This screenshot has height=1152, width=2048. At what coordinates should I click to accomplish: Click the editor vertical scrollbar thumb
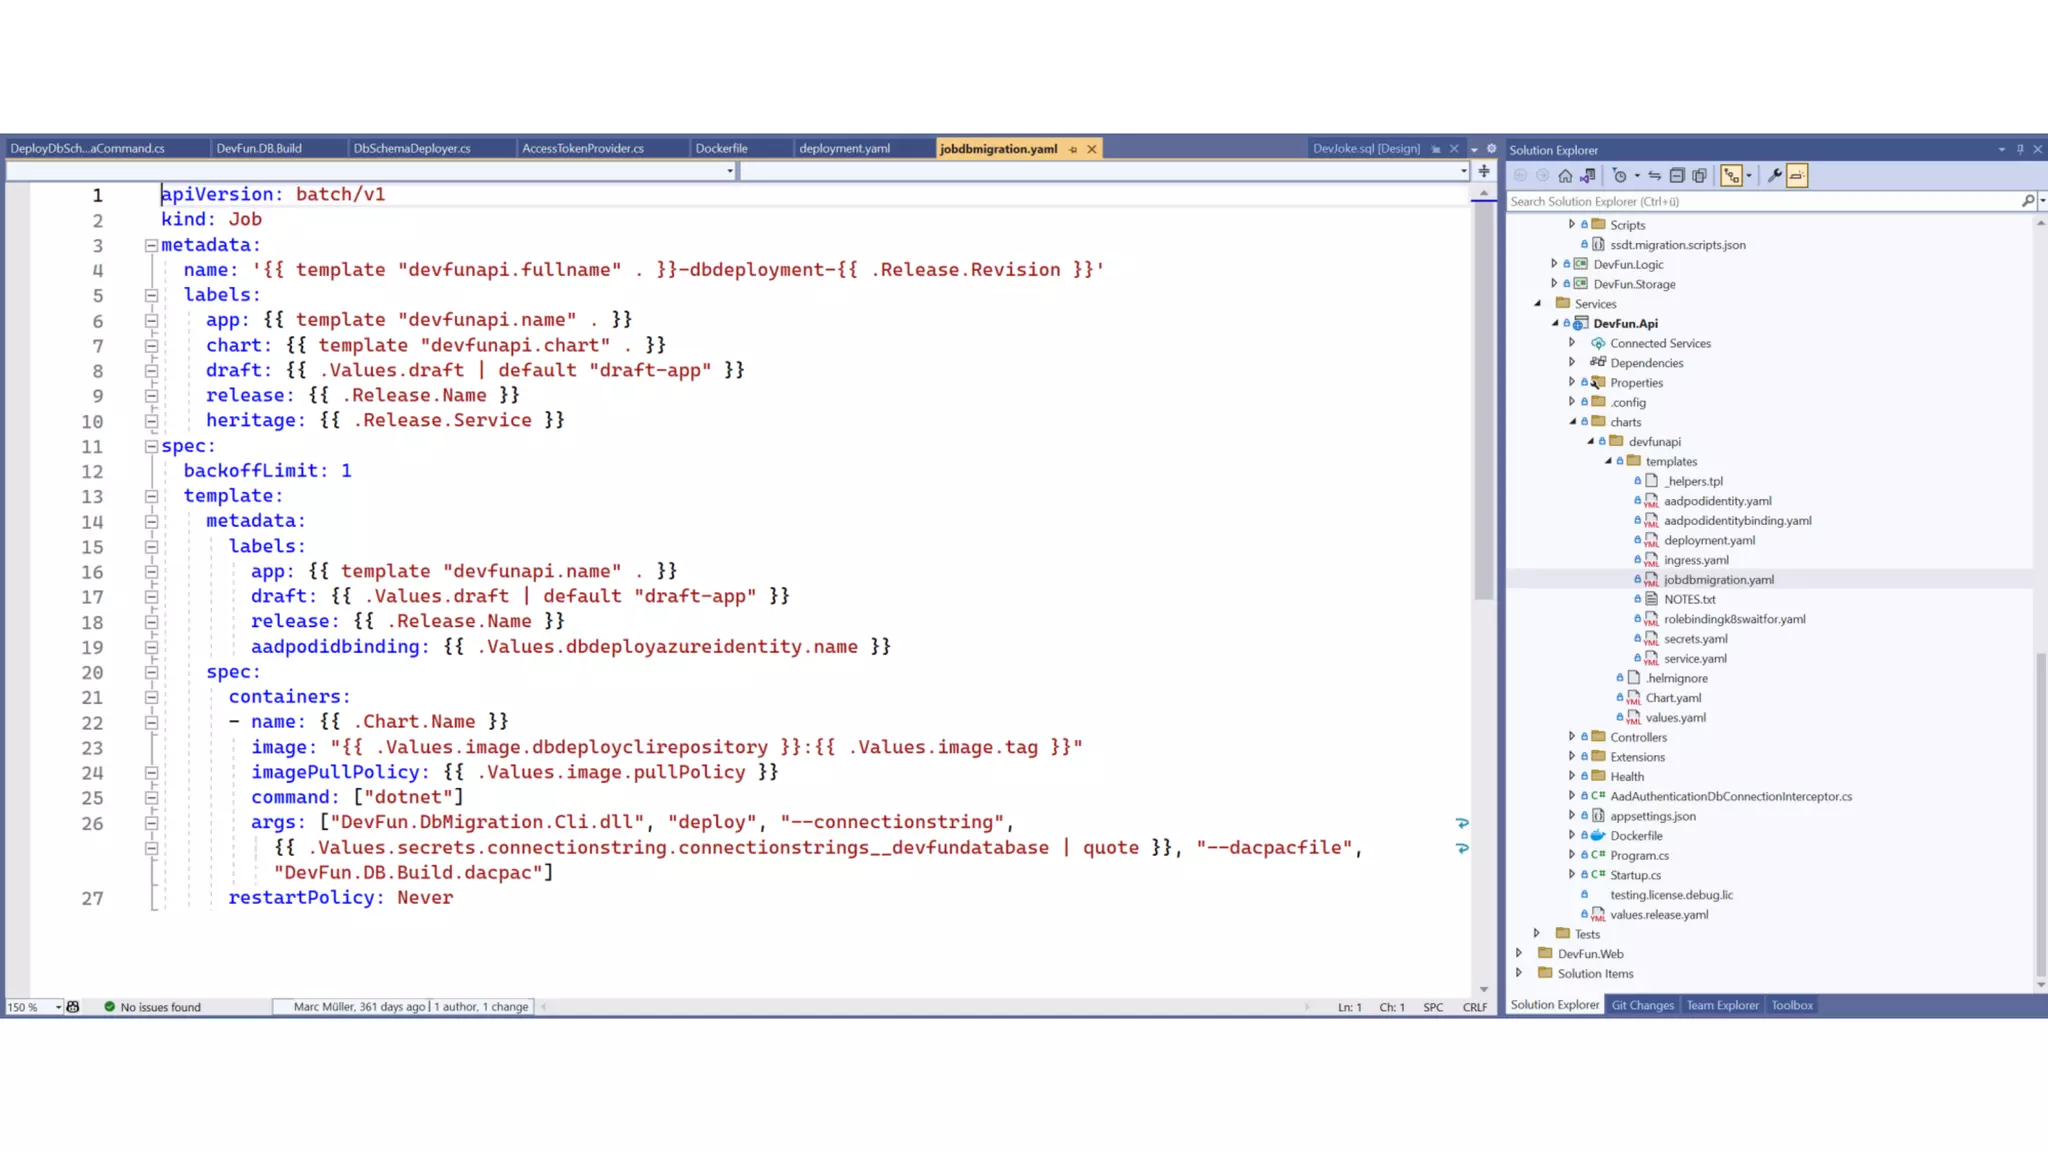(x=1484, y=400)
